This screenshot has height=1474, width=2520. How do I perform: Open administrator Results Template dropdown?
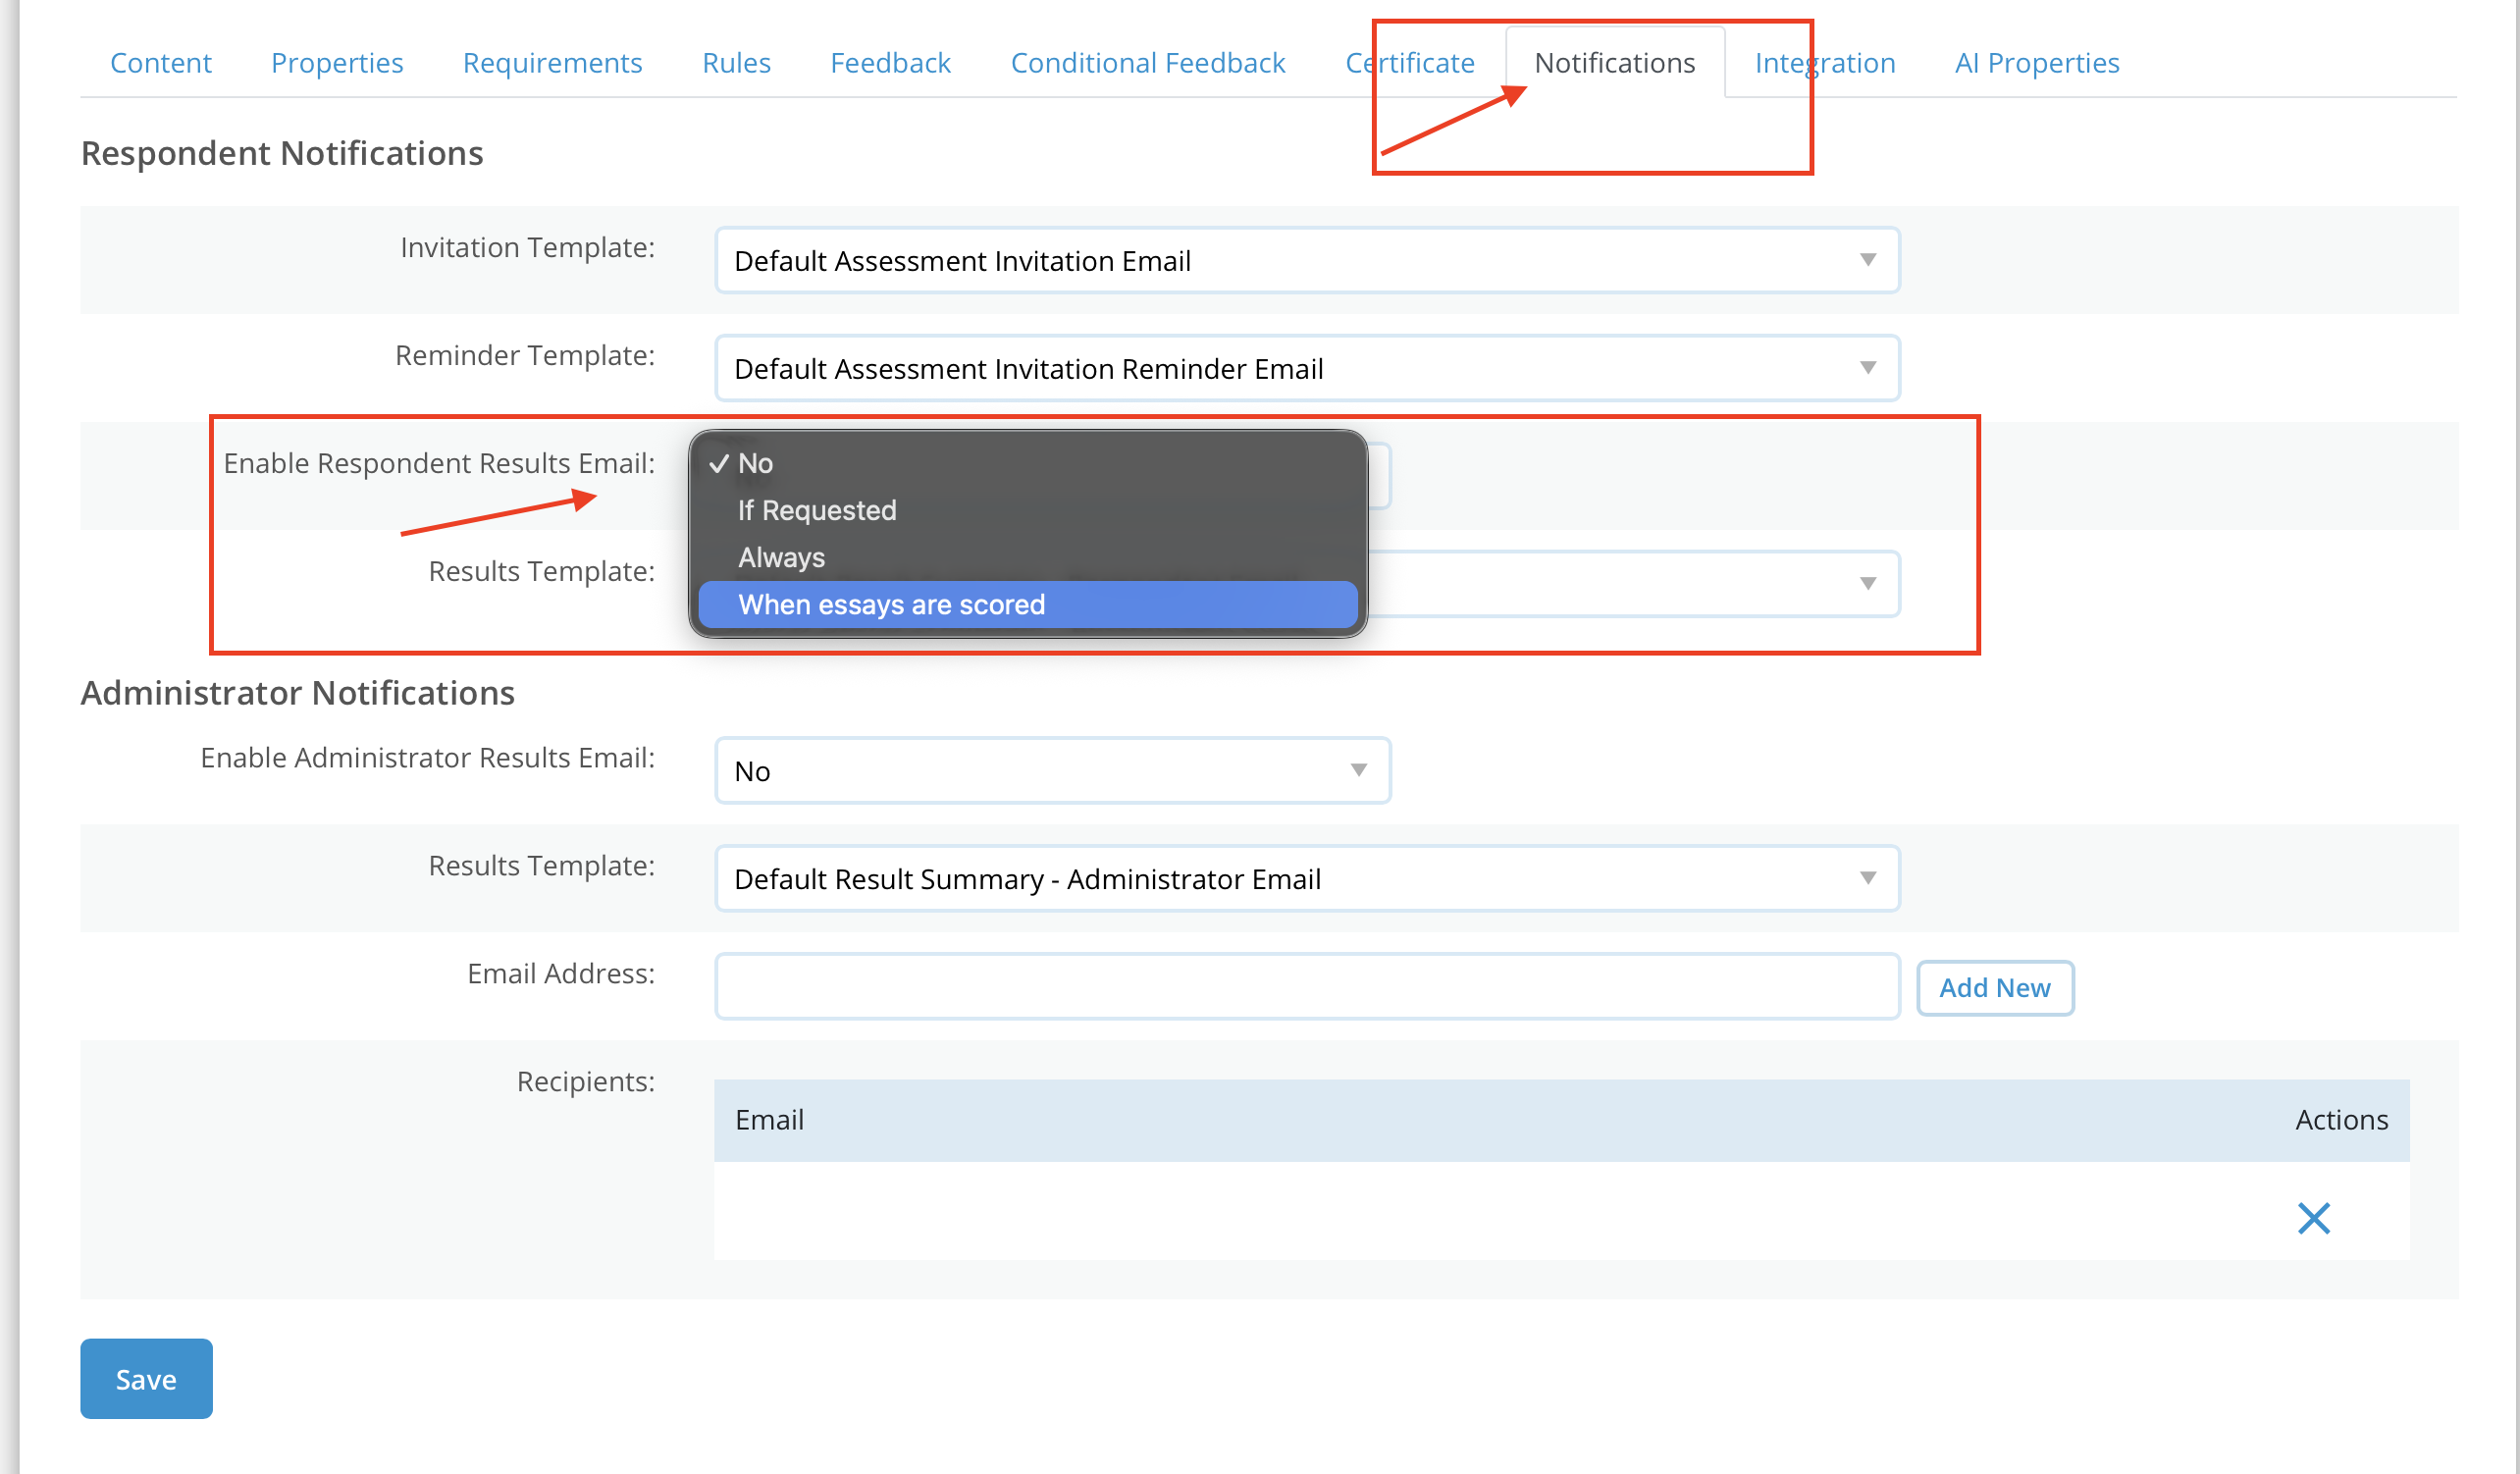(x=1307, y=878)
